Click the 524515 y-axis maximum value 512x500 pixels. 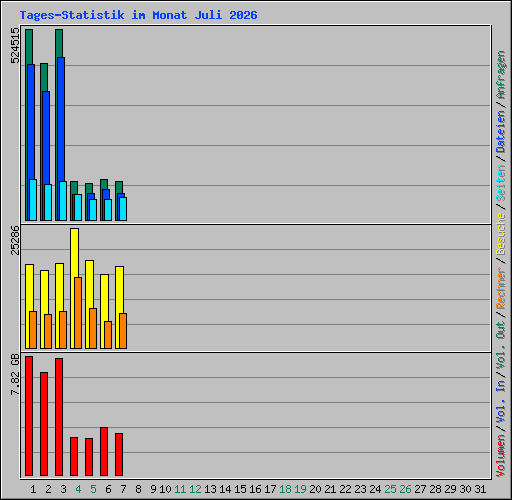point(15,45)
